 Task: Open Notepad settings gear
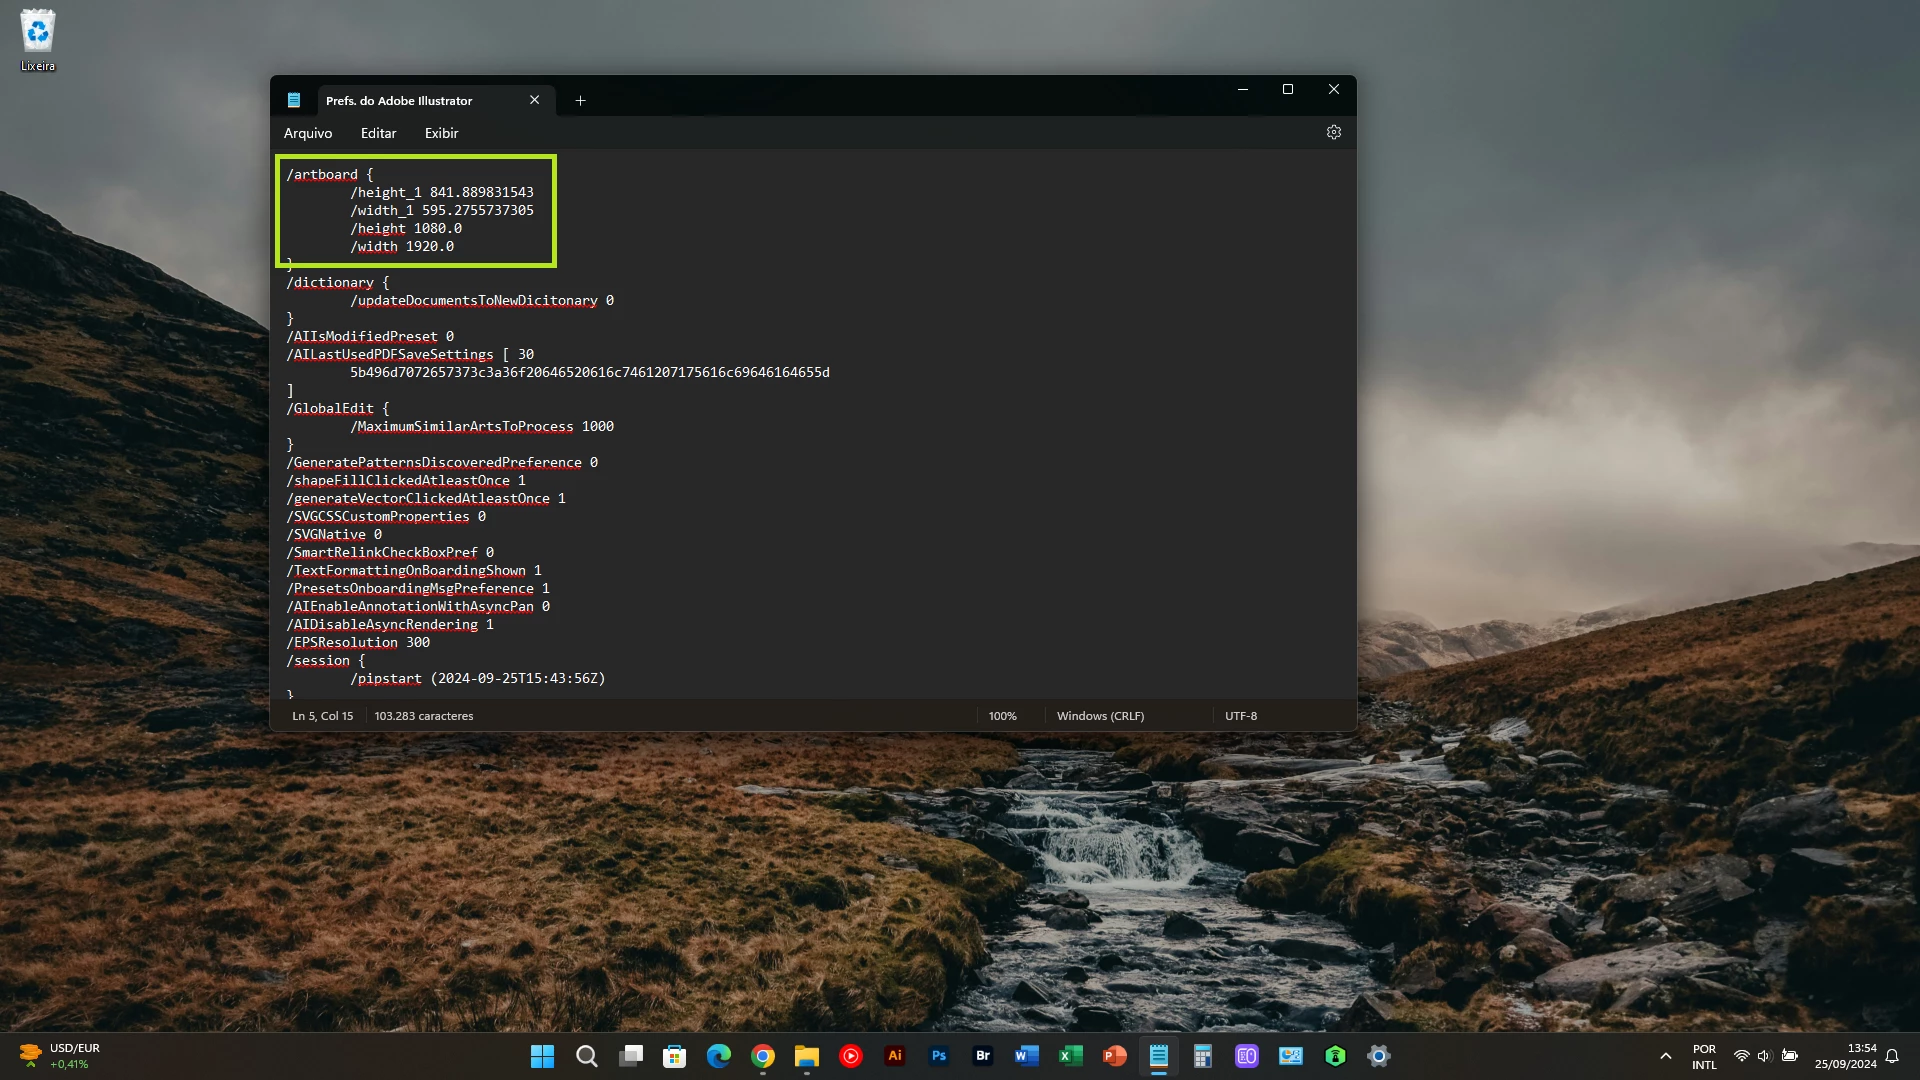tap(1333, 132)
